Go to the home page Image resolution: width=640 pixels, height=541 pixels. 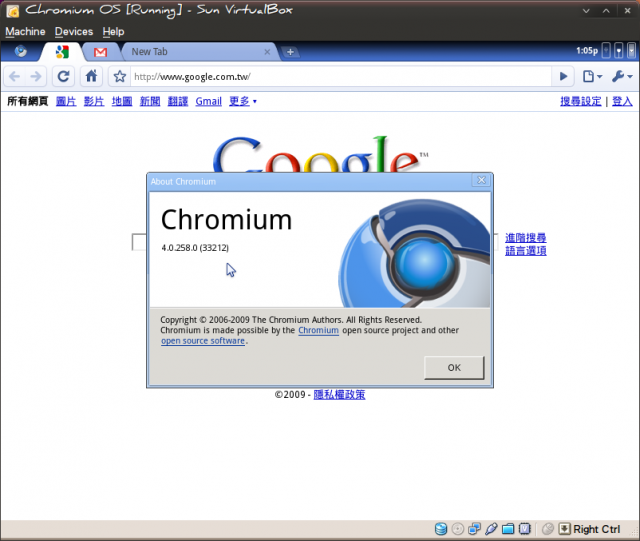(91, 76)
